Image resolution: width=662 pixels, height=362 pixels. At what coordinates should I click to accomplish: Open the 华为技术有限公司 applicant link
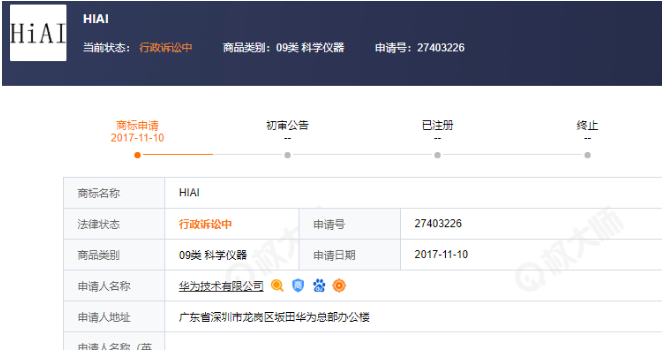[x=221, y=286]
